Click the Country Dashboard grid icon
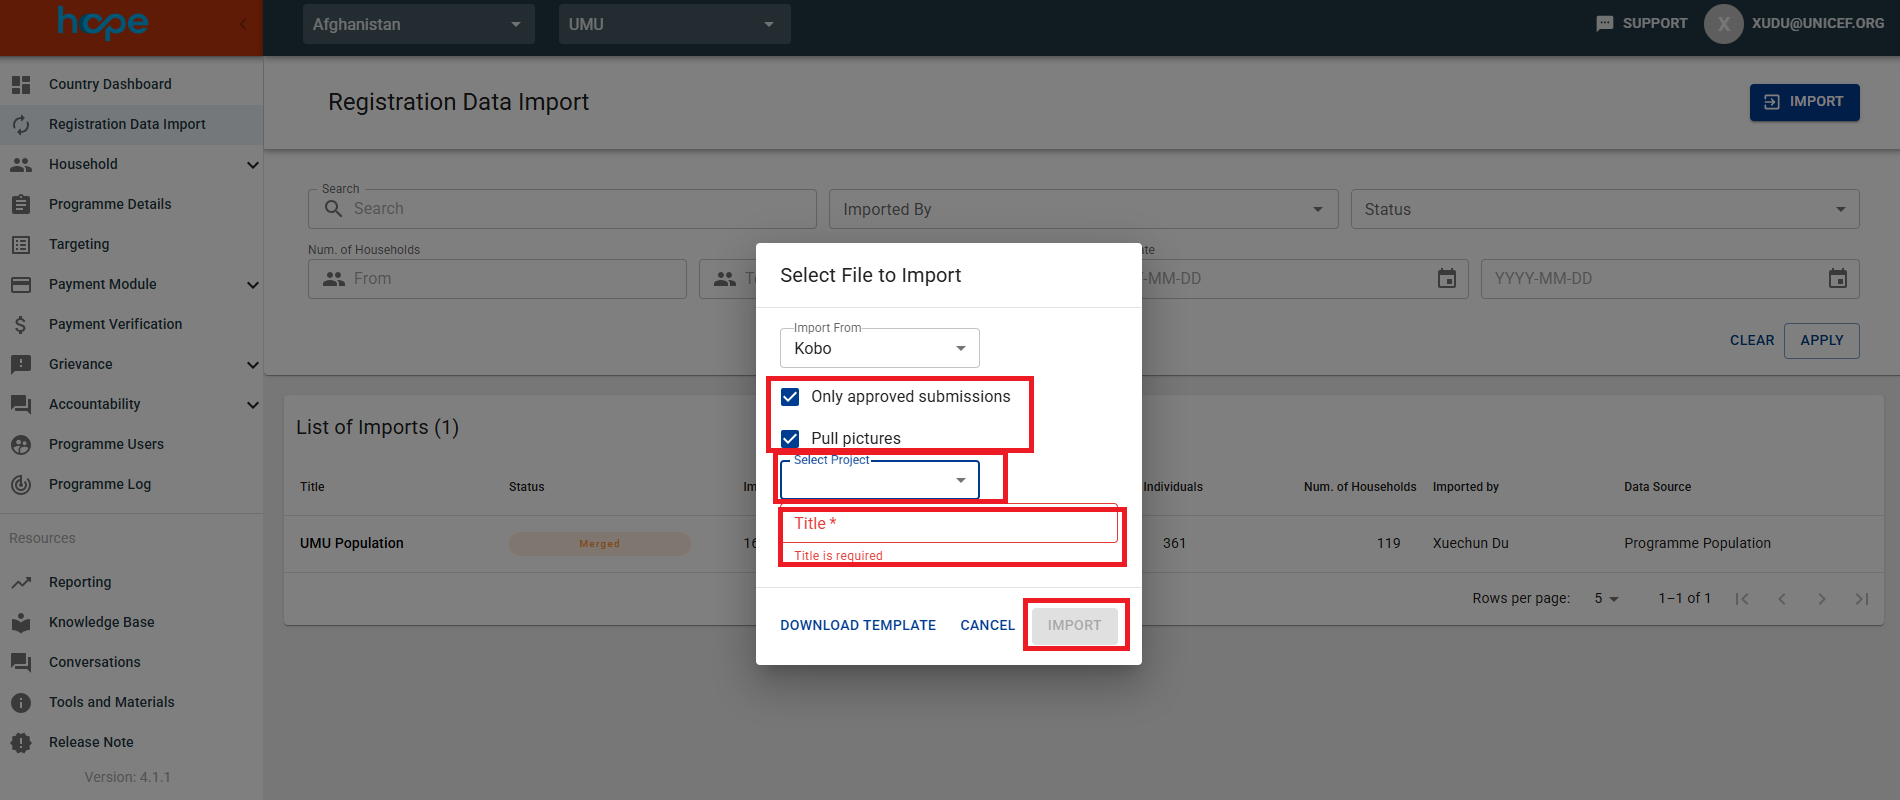Image resolution: width=1900 pixels, height=800 pixels. (x=21, y=85)
